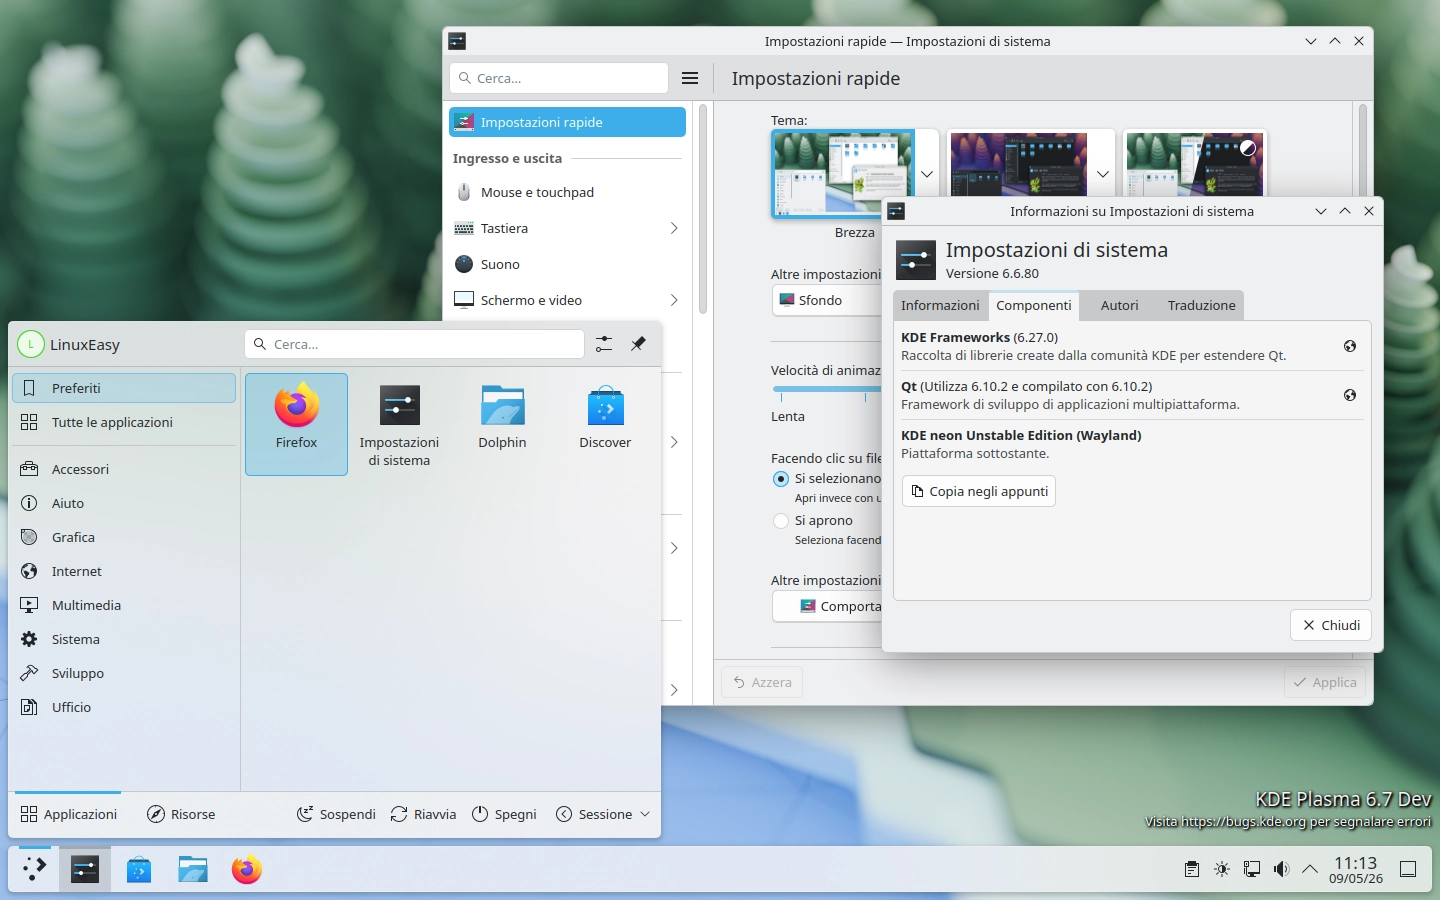Open the Grafica category
The image size is (1440, 900).
pyautogui.click(x=124, y=537)
